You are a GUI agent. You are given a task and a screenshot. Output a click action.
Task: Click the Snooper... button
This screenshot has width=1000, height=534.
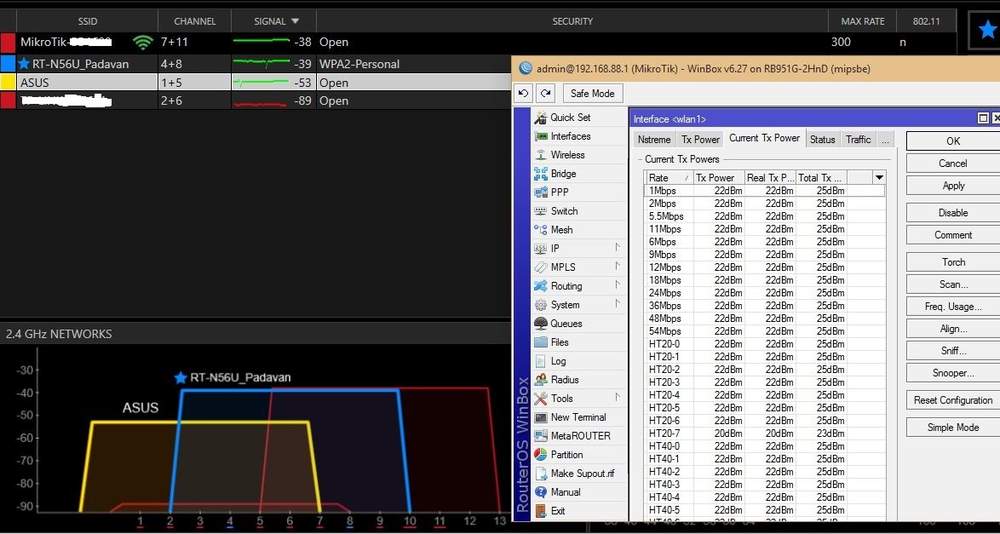click(953, 373)
